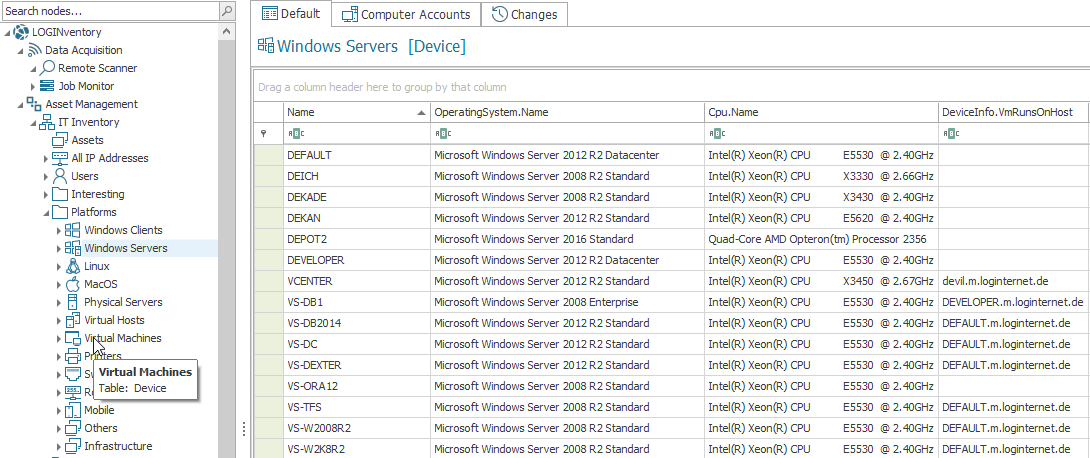Click the Data Acquisition signal icon
Image resolution: width=1090 pixels, height=458 pixels.
tap(34, 50)
